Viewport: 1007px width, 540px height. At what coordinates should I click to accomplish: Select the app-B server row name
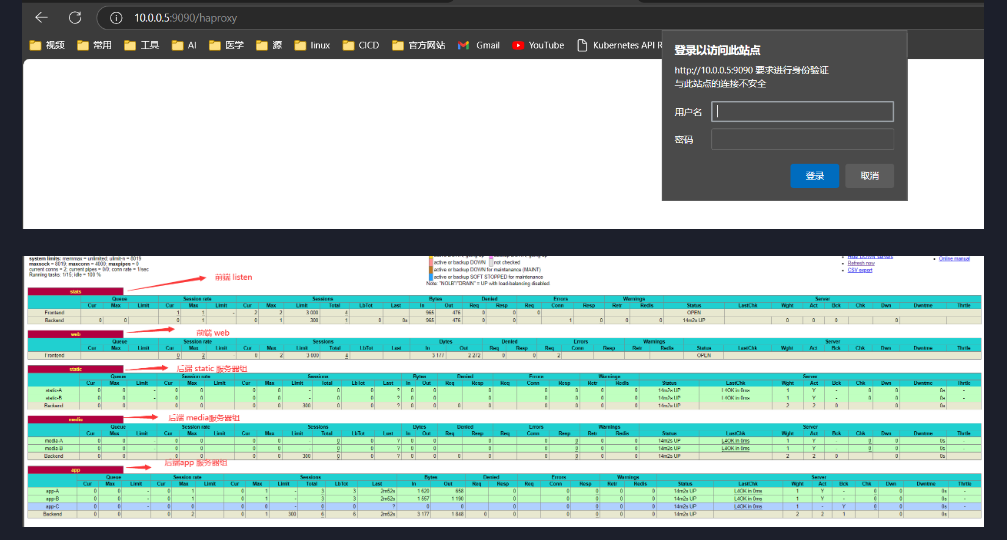pyautogui.click(x=53, y=499)
